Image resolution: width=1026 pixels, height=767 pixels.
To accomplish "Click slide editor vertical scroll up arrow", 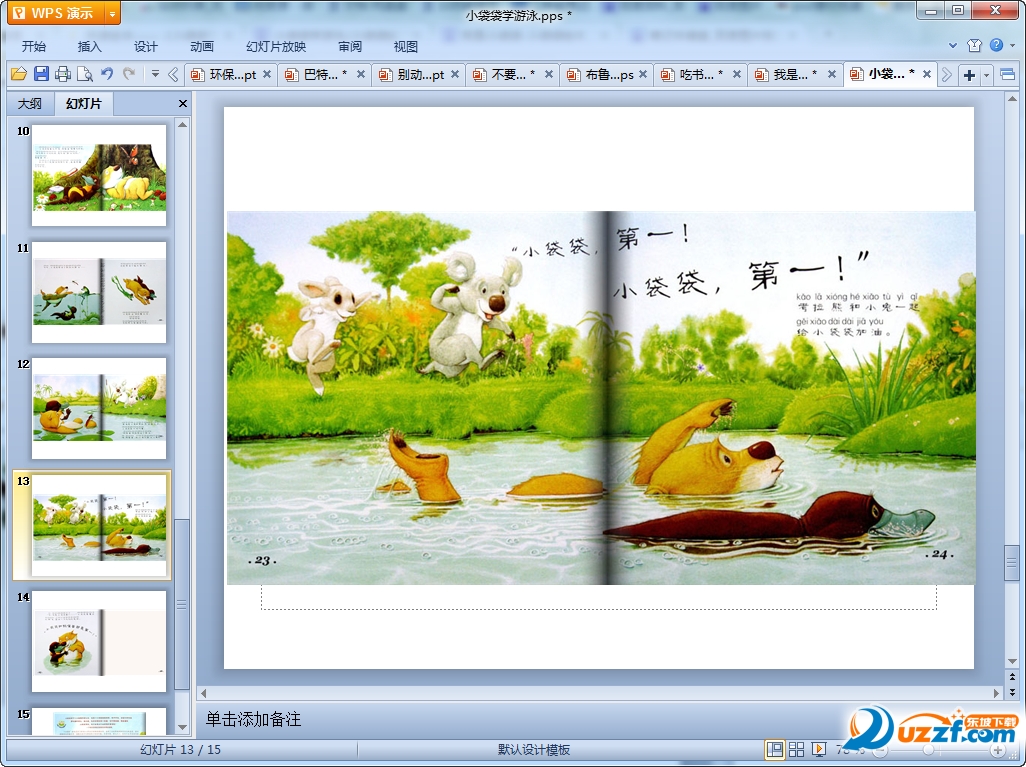I will pos(1012,99).
